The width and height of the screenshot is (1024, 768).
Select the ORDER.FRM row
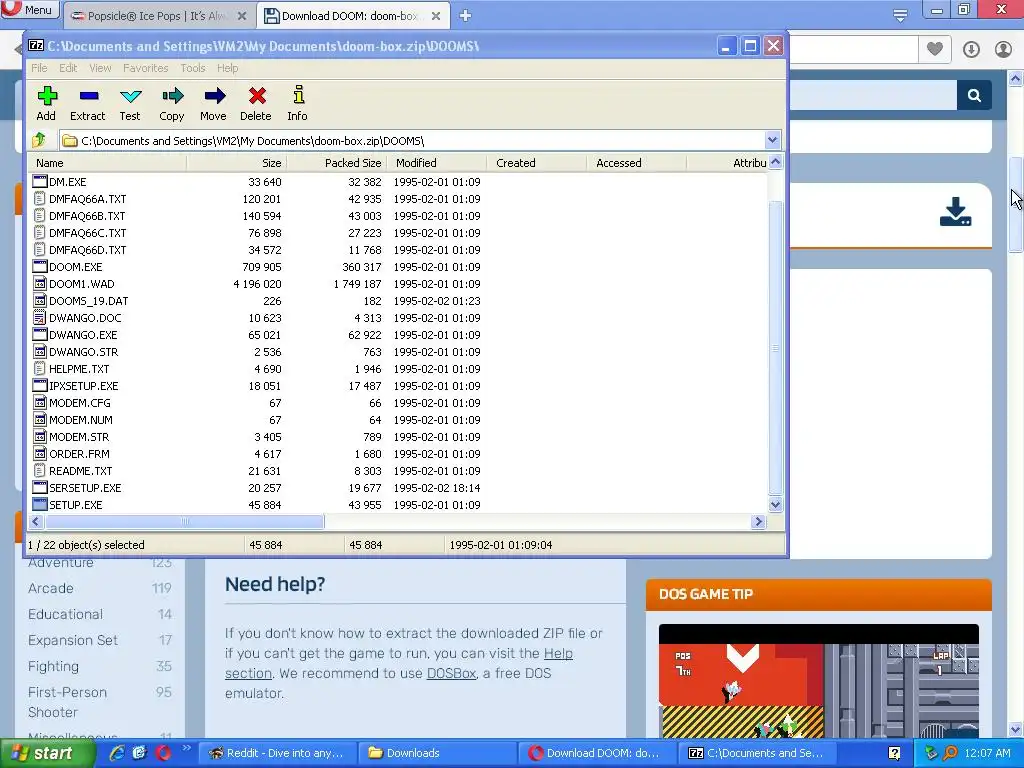point(398,453)
